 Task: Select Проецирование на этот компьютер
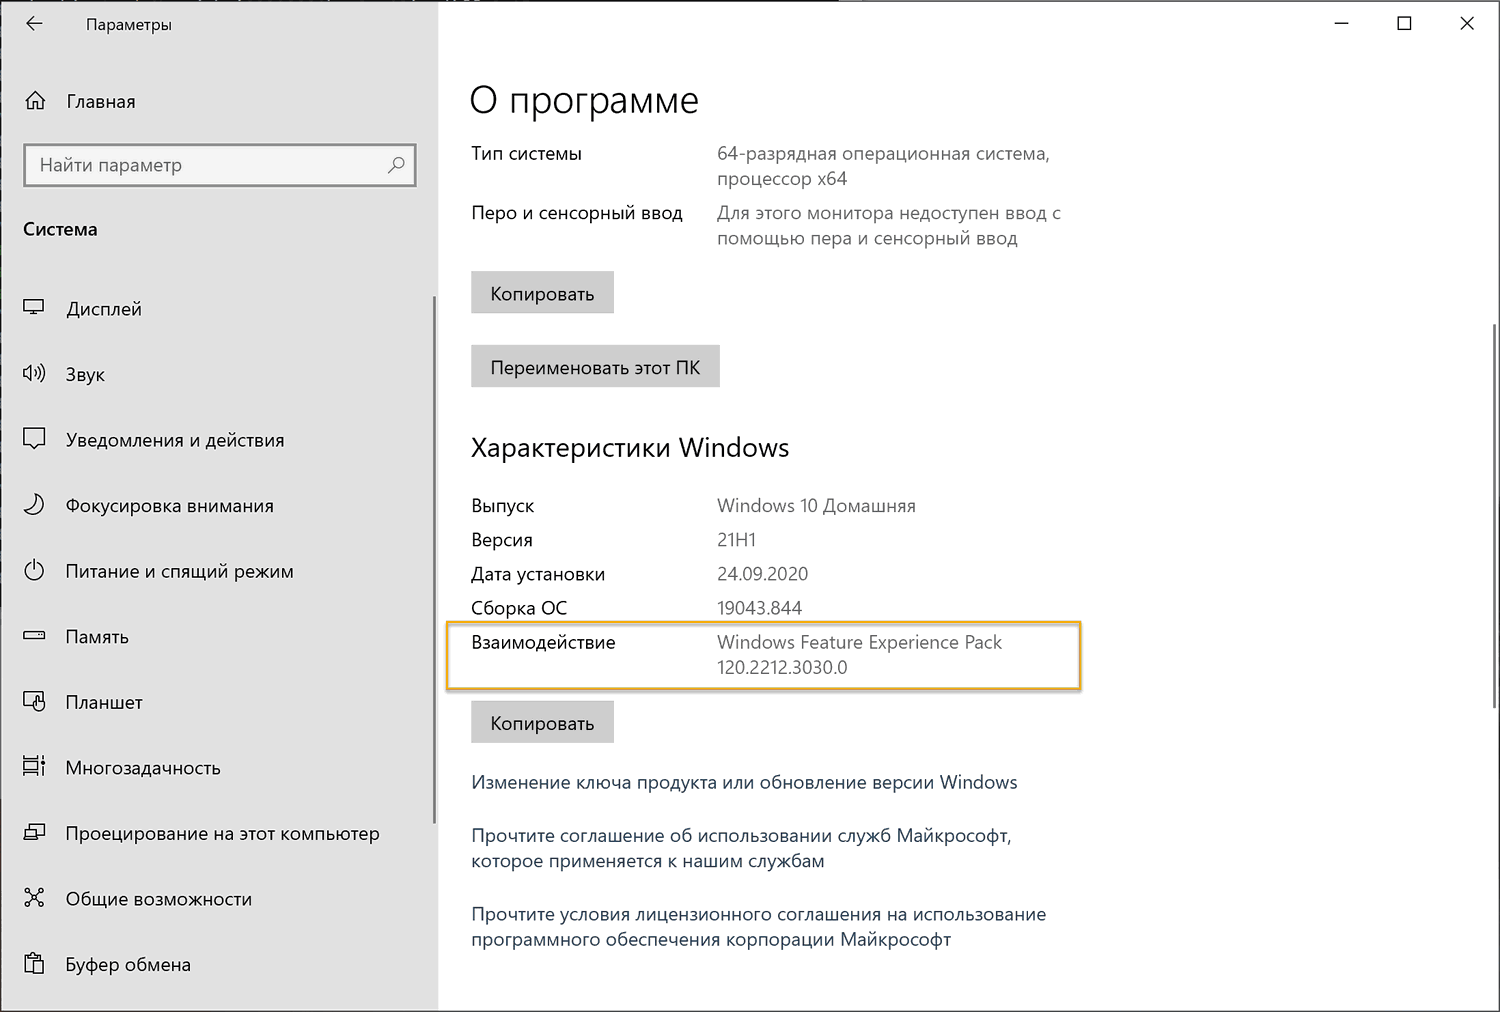coord(223,833)
